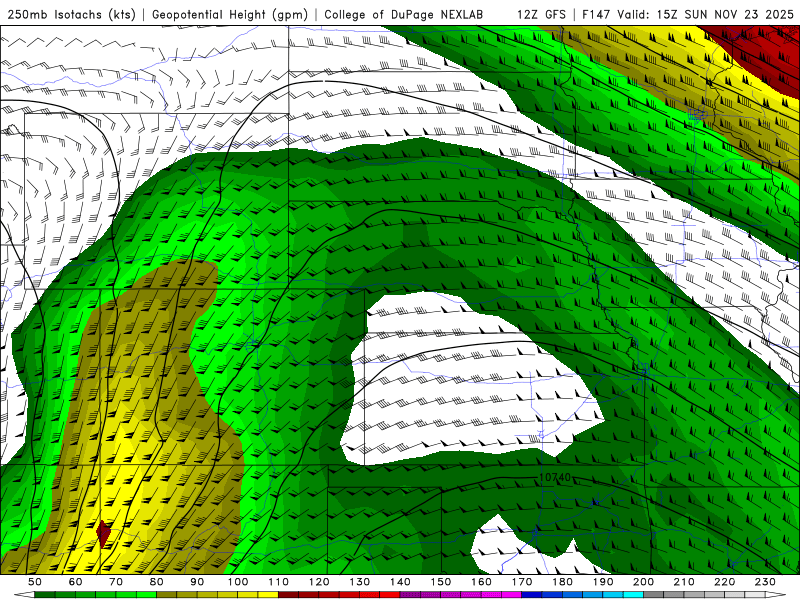Click the "140" label on the color scale

(401, 582)
